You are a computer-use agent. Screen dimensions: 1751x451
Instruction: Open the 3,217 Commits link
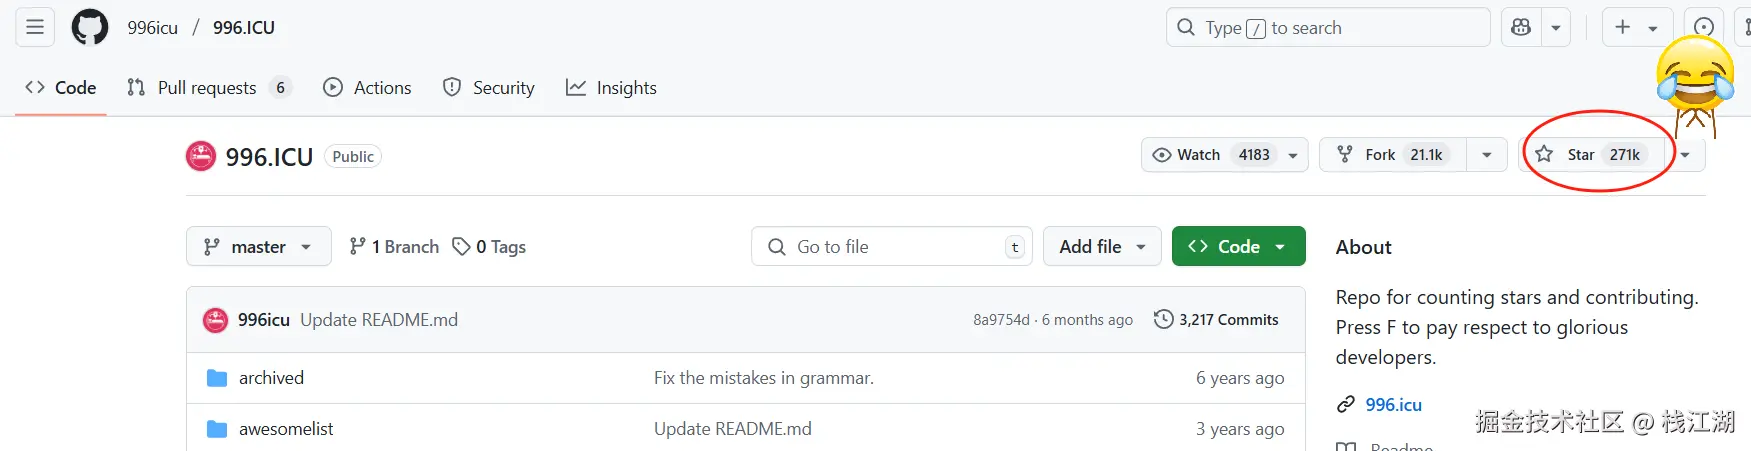1228,320
